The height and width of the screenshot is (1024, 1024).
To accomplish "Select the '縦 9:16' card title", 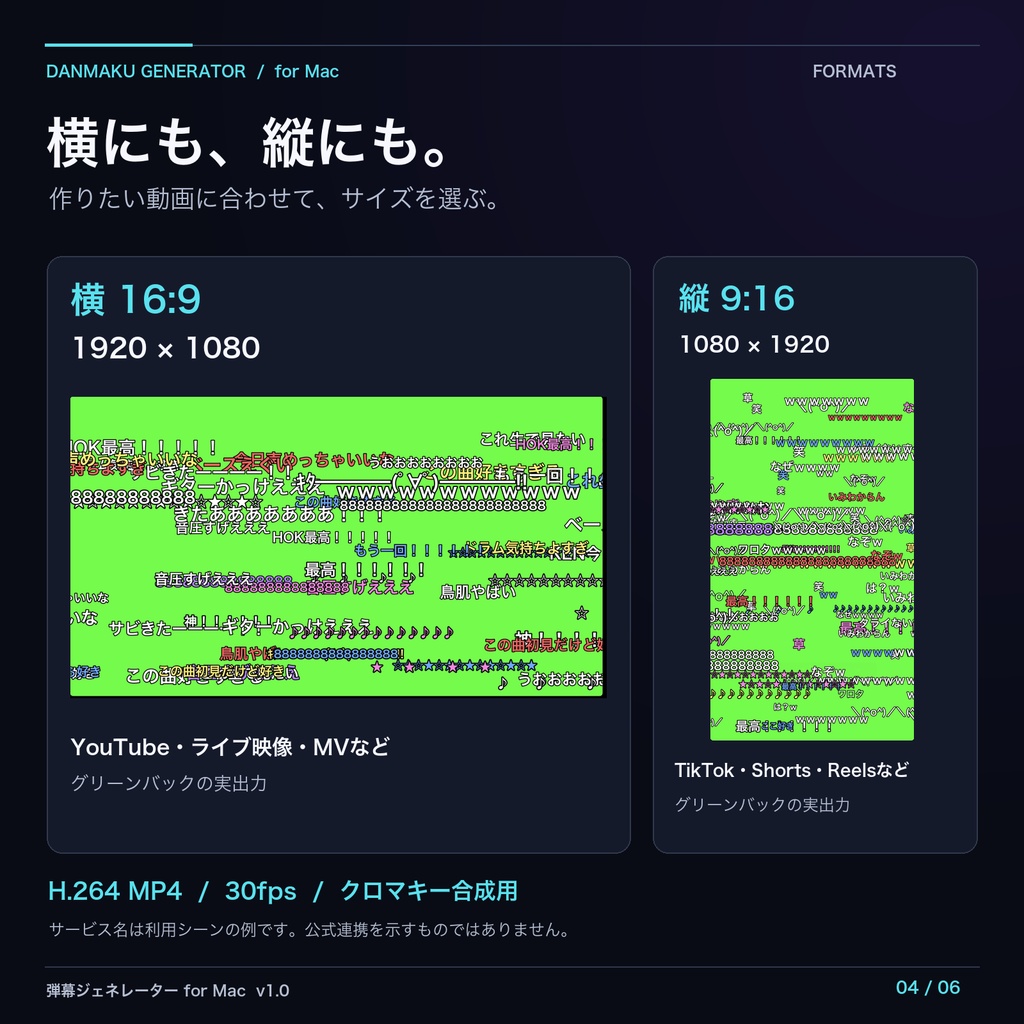I will point(736,298).
